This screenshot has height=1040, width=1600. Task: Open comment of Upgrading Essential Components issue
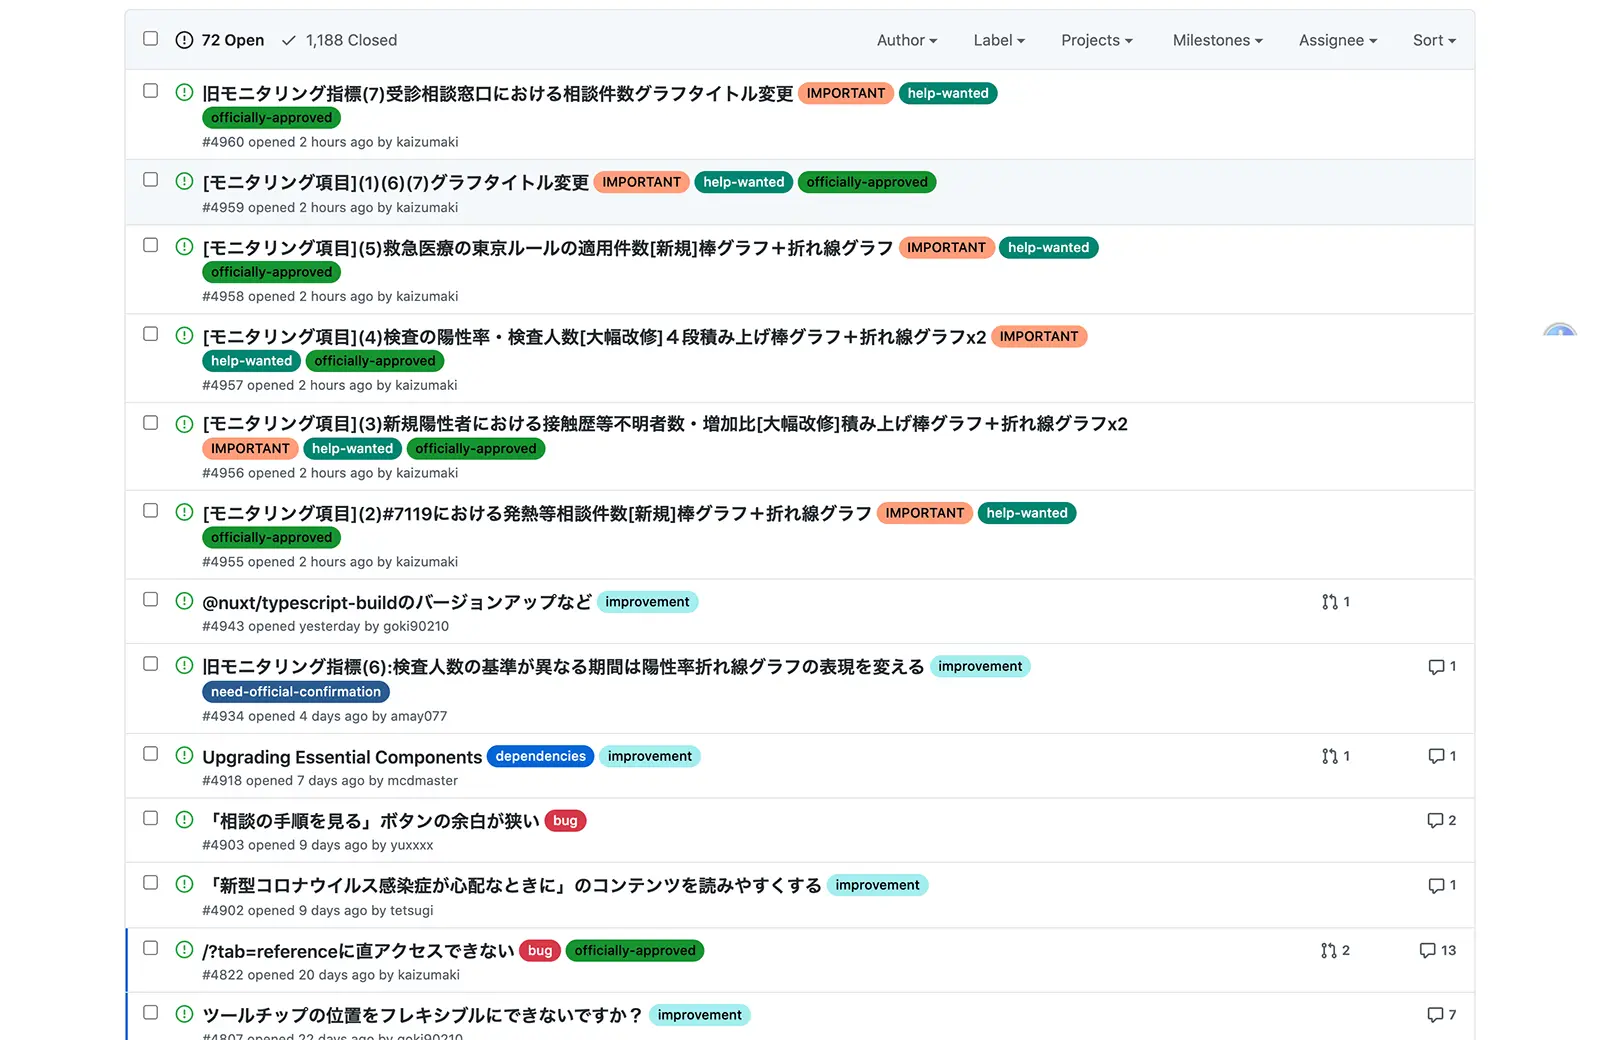pyautogui.click(x=1442, y=756)
